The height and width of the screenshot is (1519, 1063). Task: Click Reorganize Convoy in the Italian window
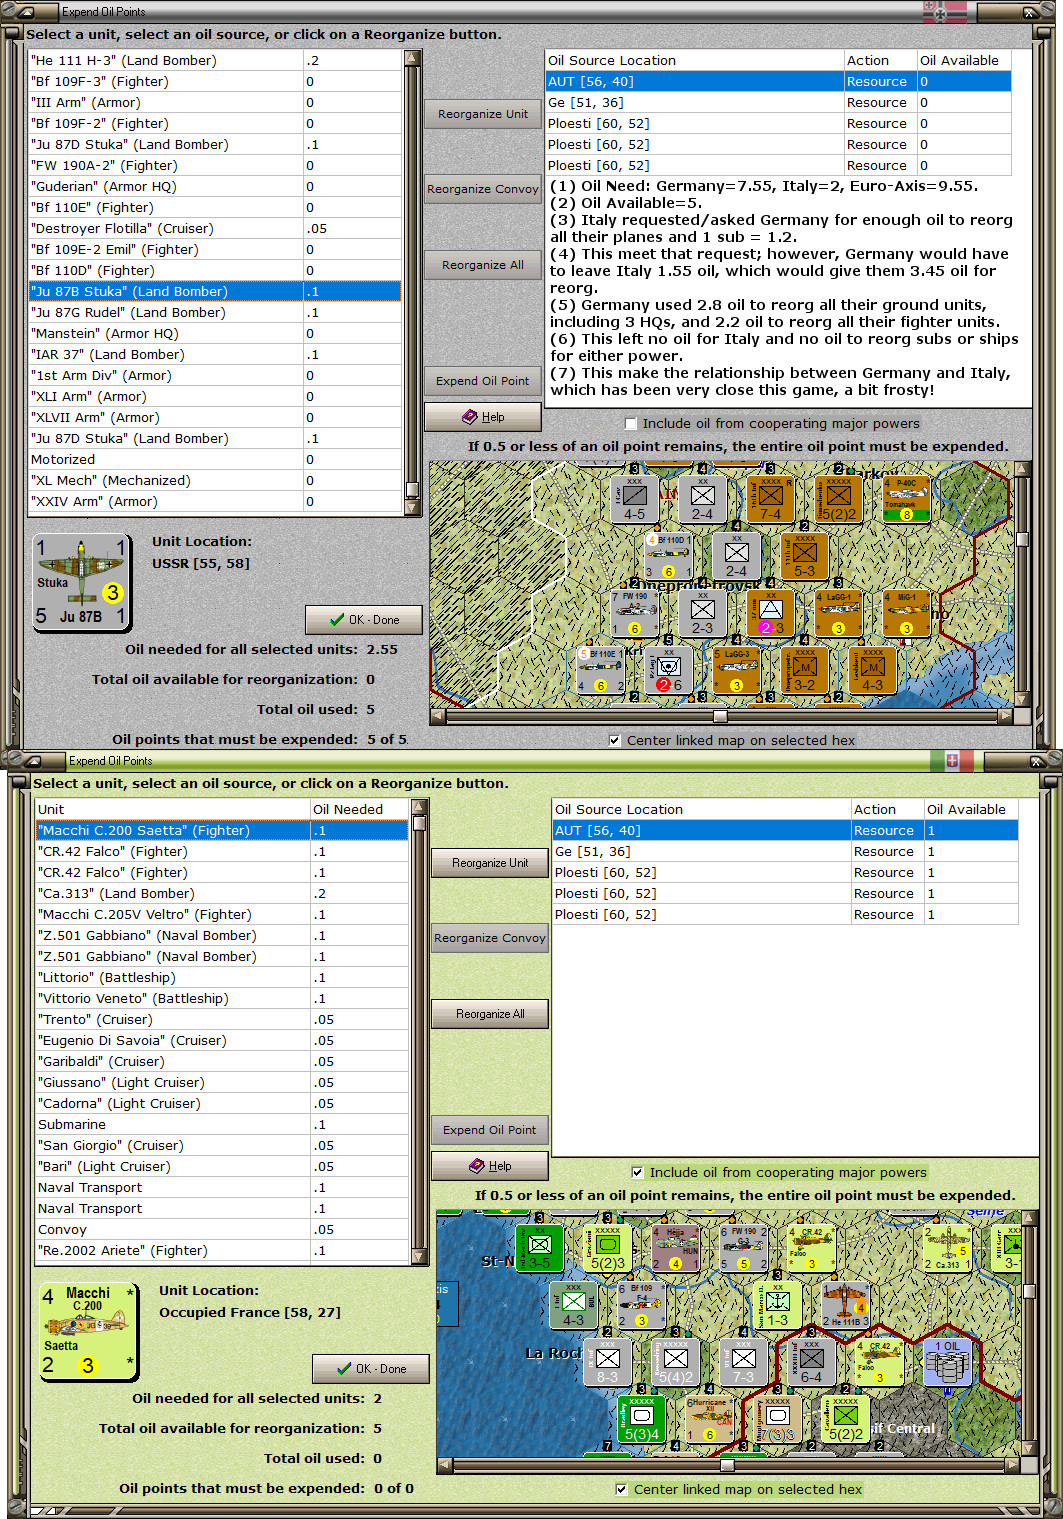click(490, 938)
